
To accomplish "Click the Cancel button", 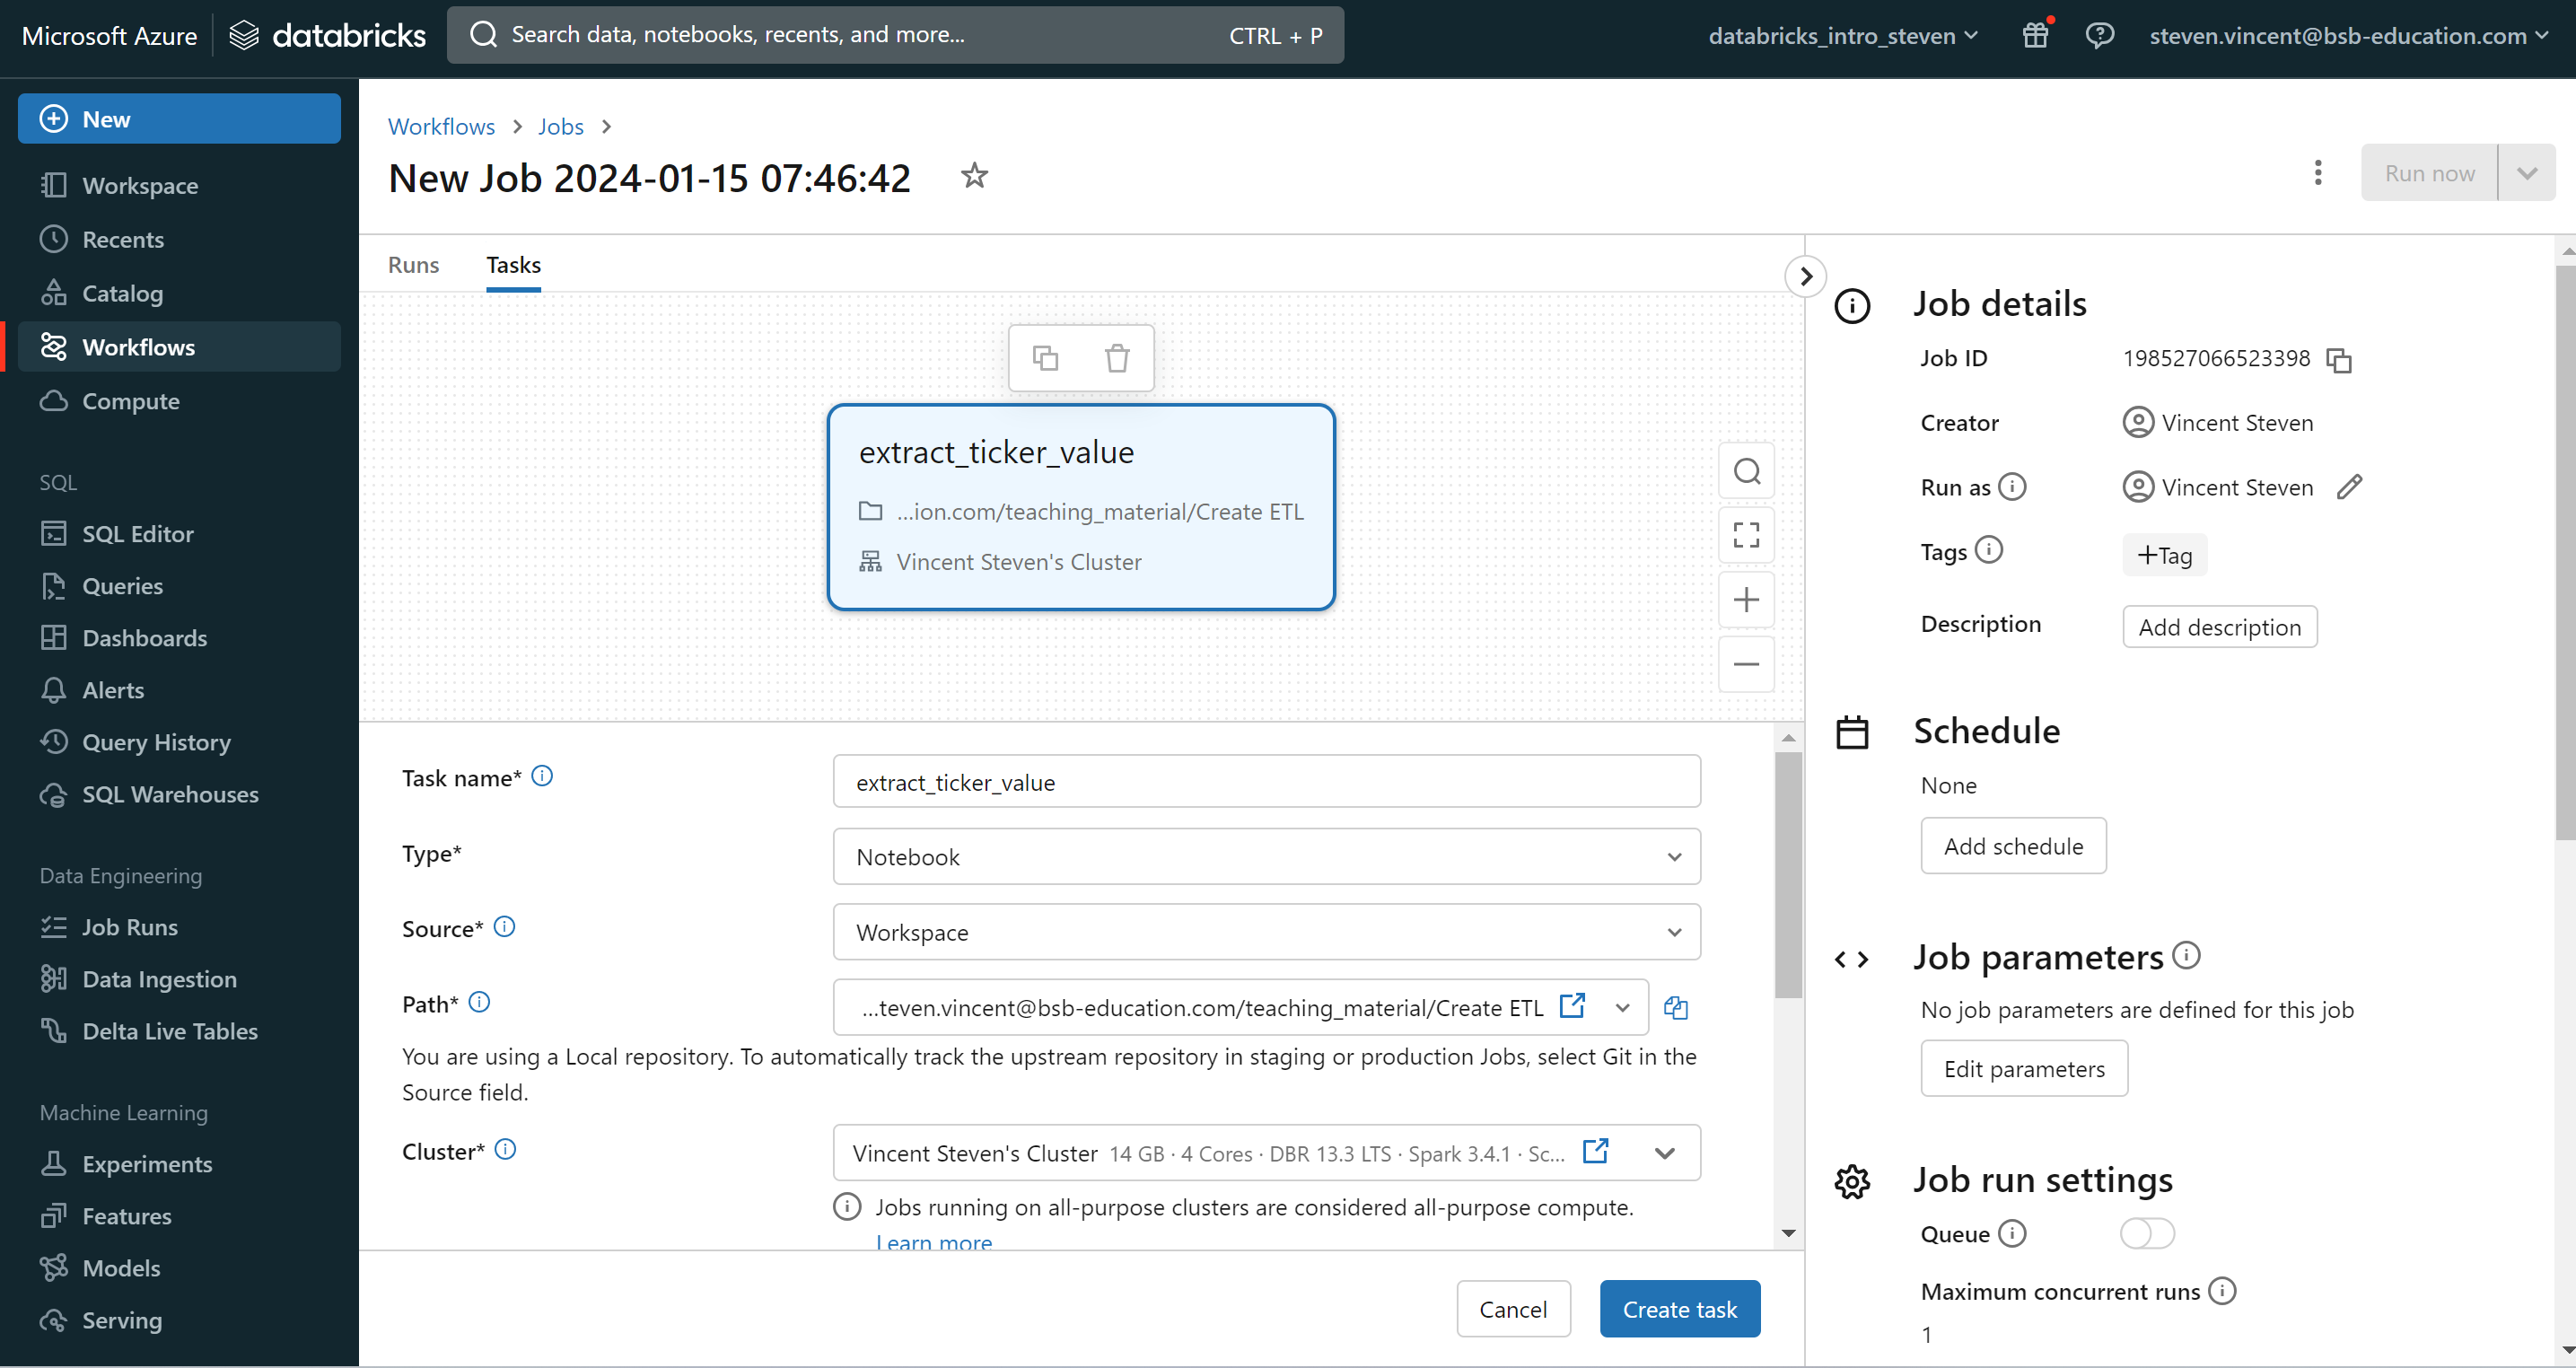I will [1512, 1309].
